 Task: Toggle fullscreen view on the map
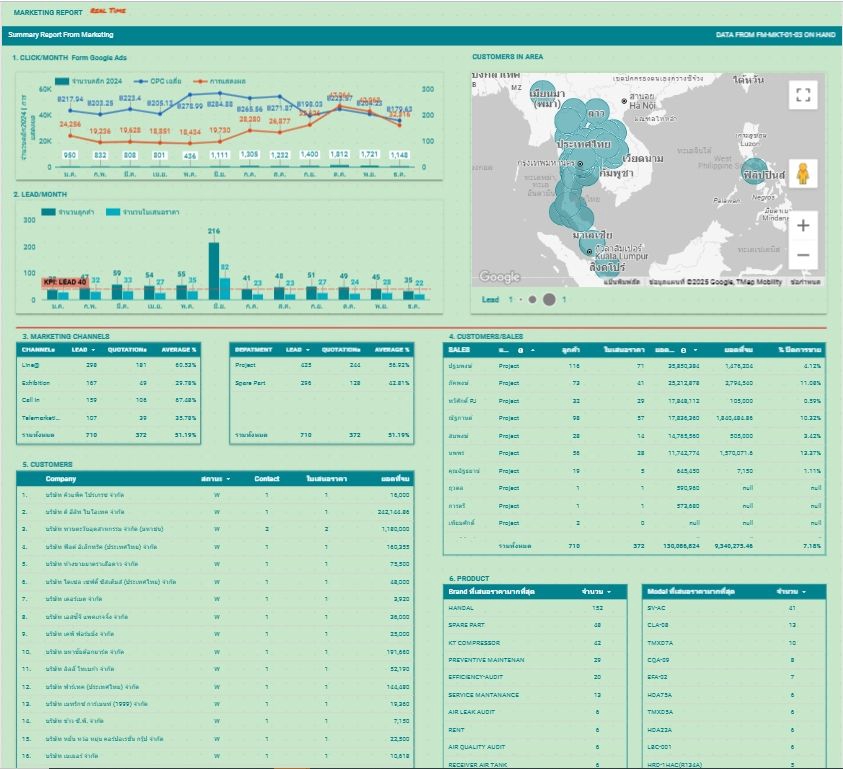803,96
